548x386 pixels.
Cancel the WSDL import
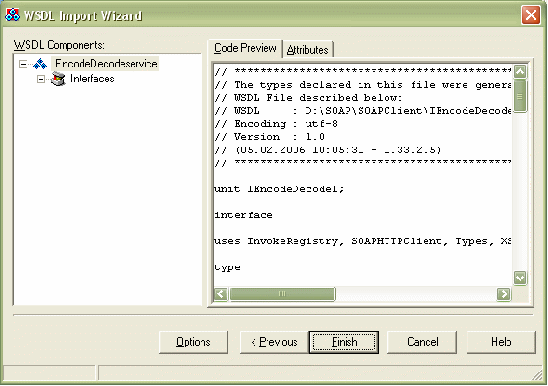coord(422,342)
